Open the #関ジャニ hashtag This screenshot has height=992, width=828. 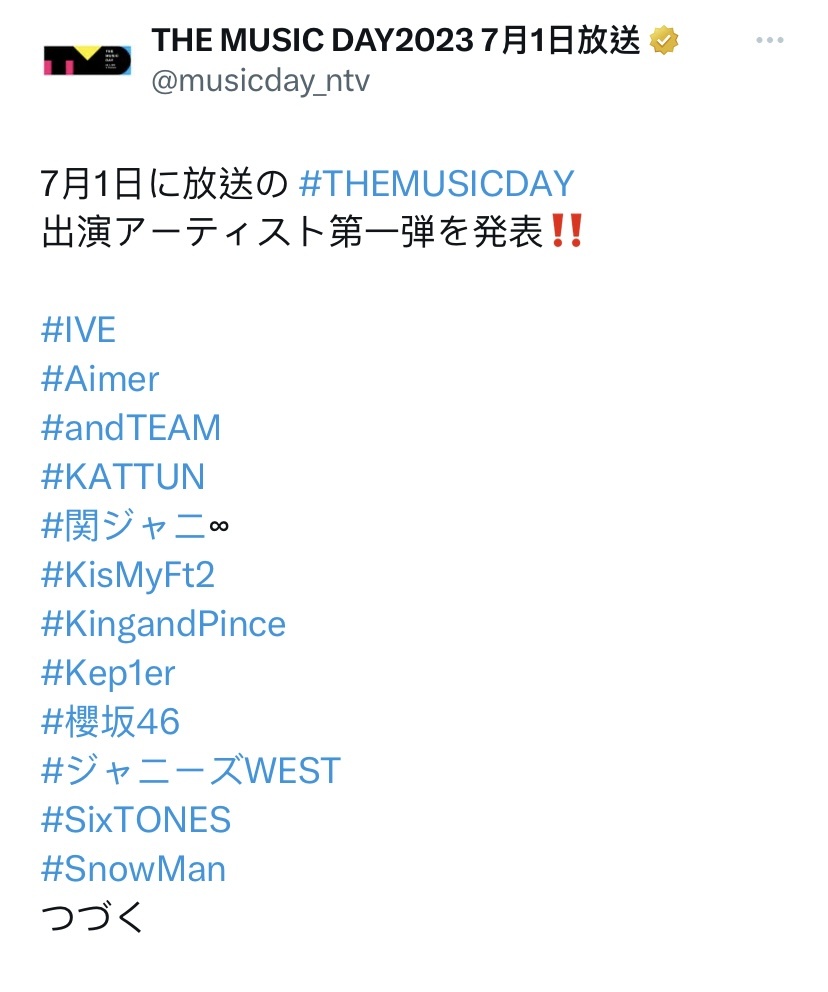(x=123, y=526)
